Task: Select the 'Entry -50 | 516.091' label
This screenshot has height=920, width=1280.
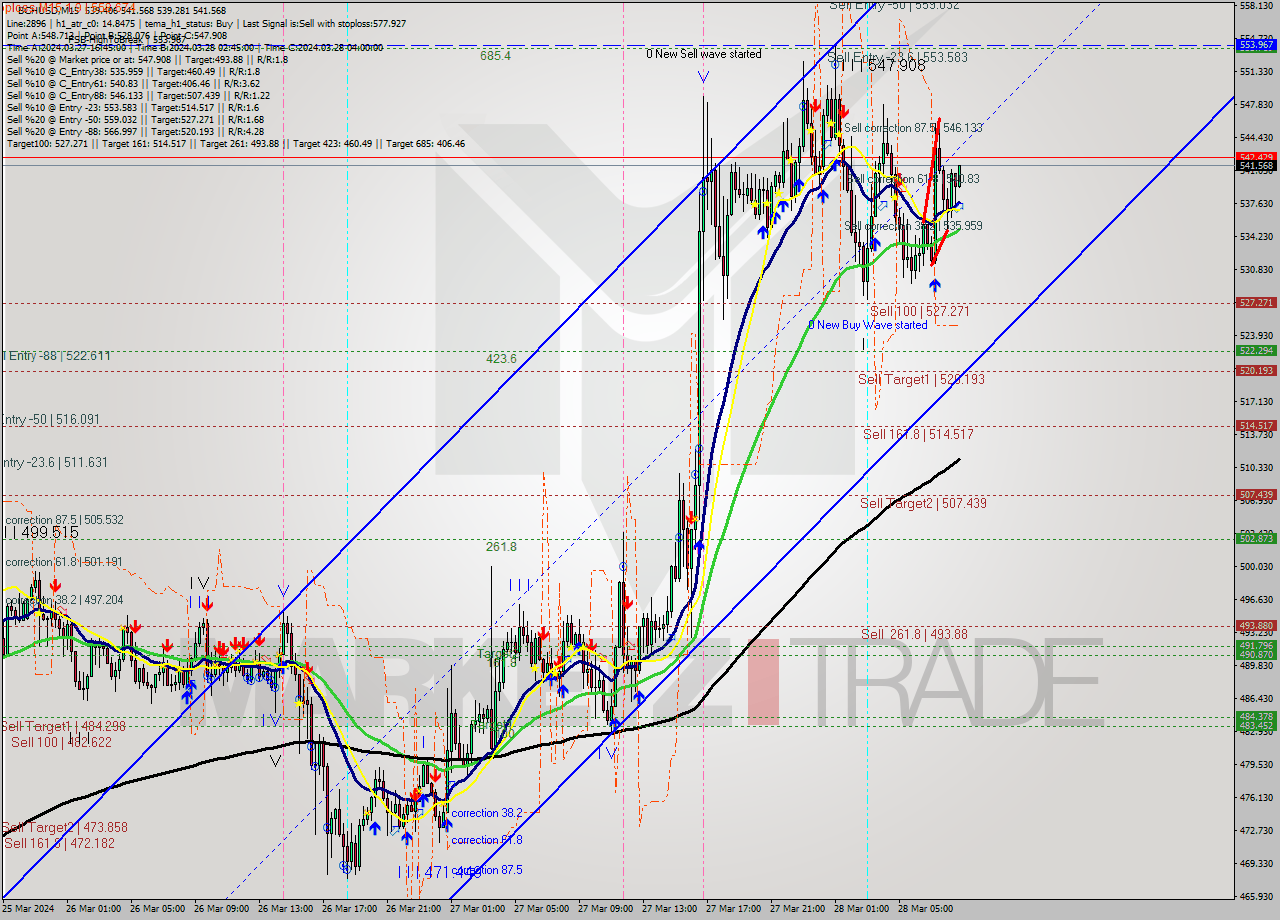Action: click(51, 420)
